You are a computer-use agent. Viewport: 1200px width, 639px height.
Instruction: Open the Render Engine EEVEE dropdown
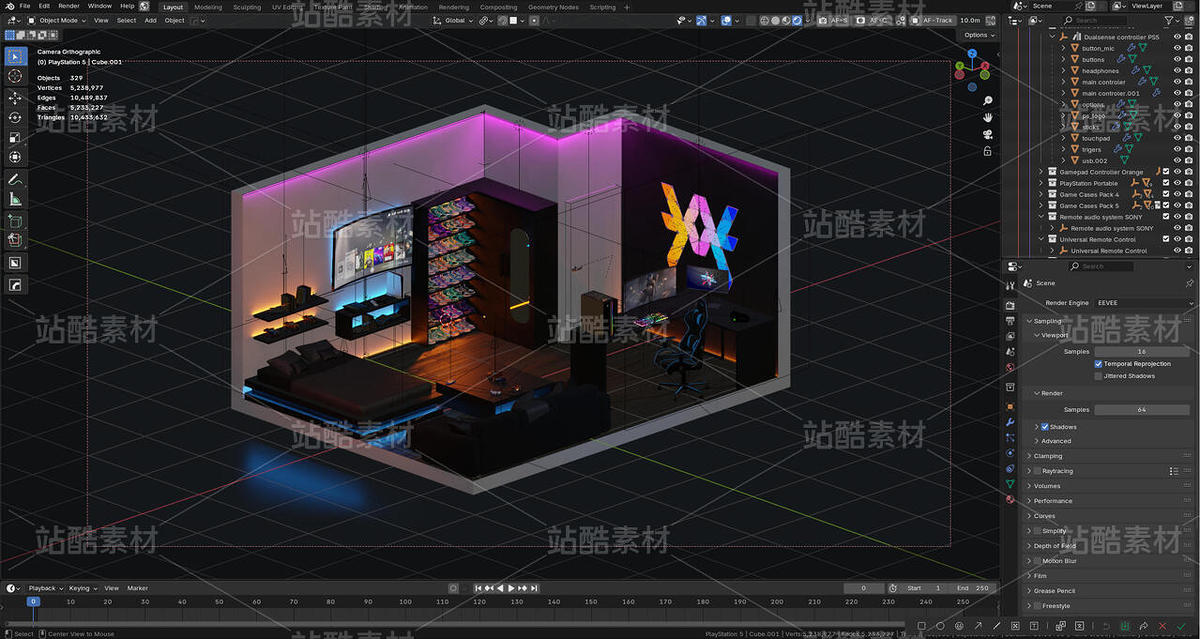pos(1143,302)
